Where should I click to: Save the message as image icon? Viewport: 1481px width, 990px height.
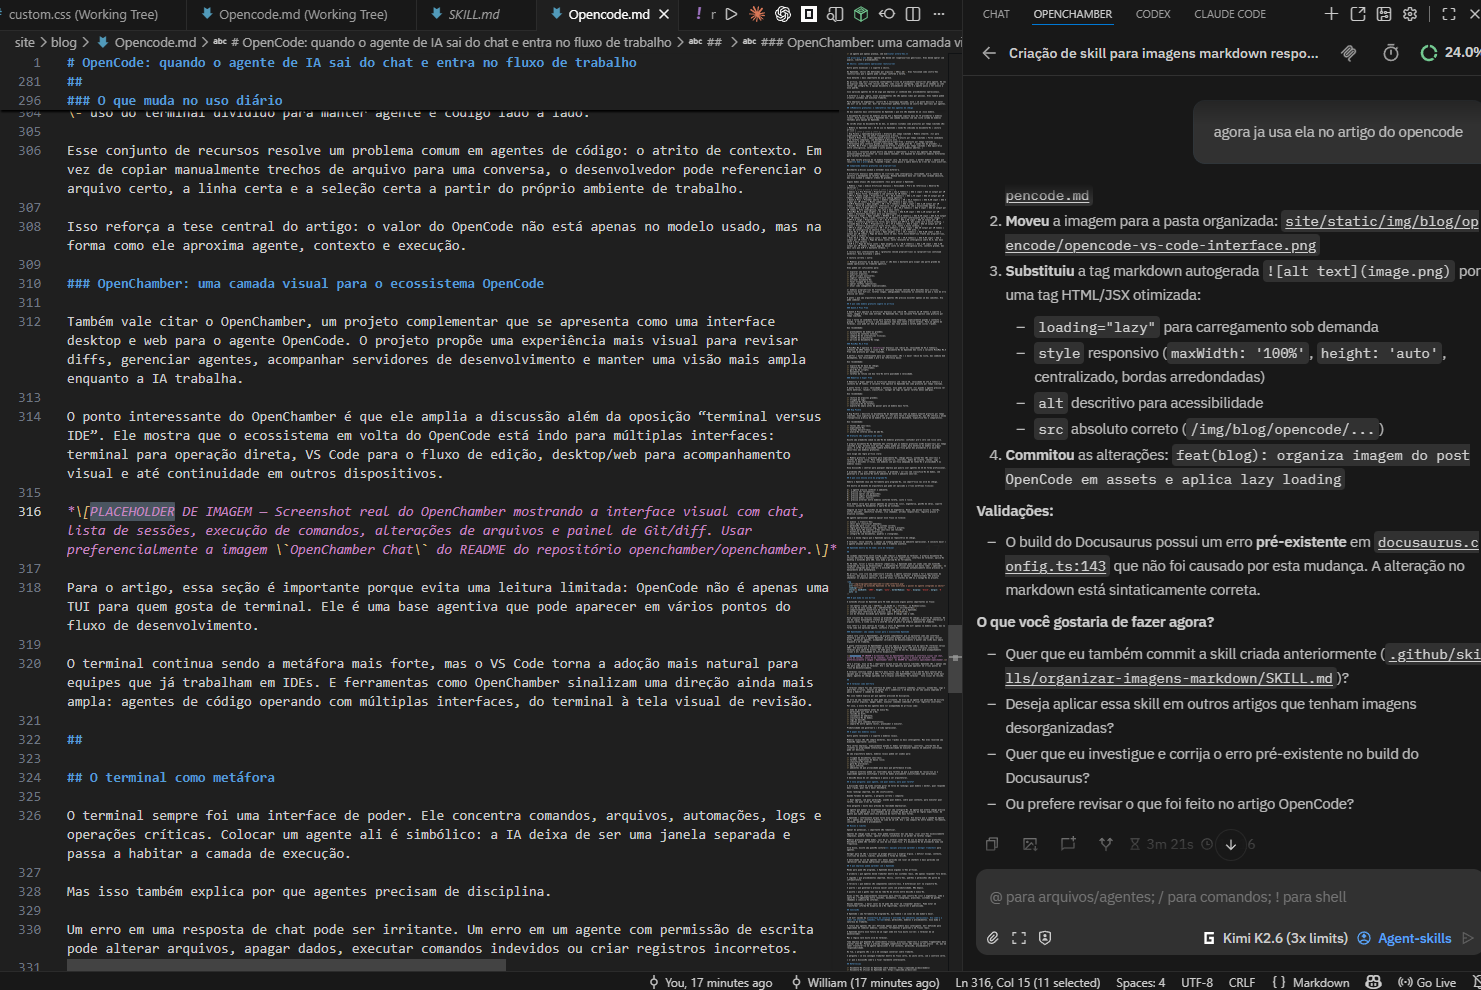pyautogui.click(x=1030, y=844)
